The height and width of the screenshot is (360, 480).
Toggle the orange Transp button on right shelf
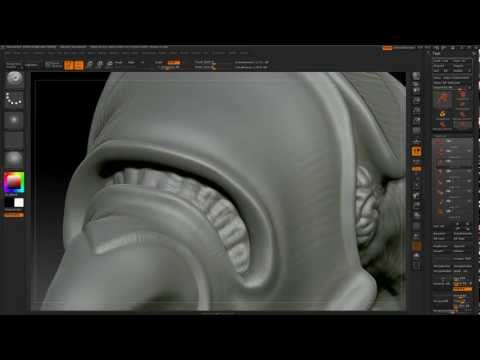click(416, 247)
